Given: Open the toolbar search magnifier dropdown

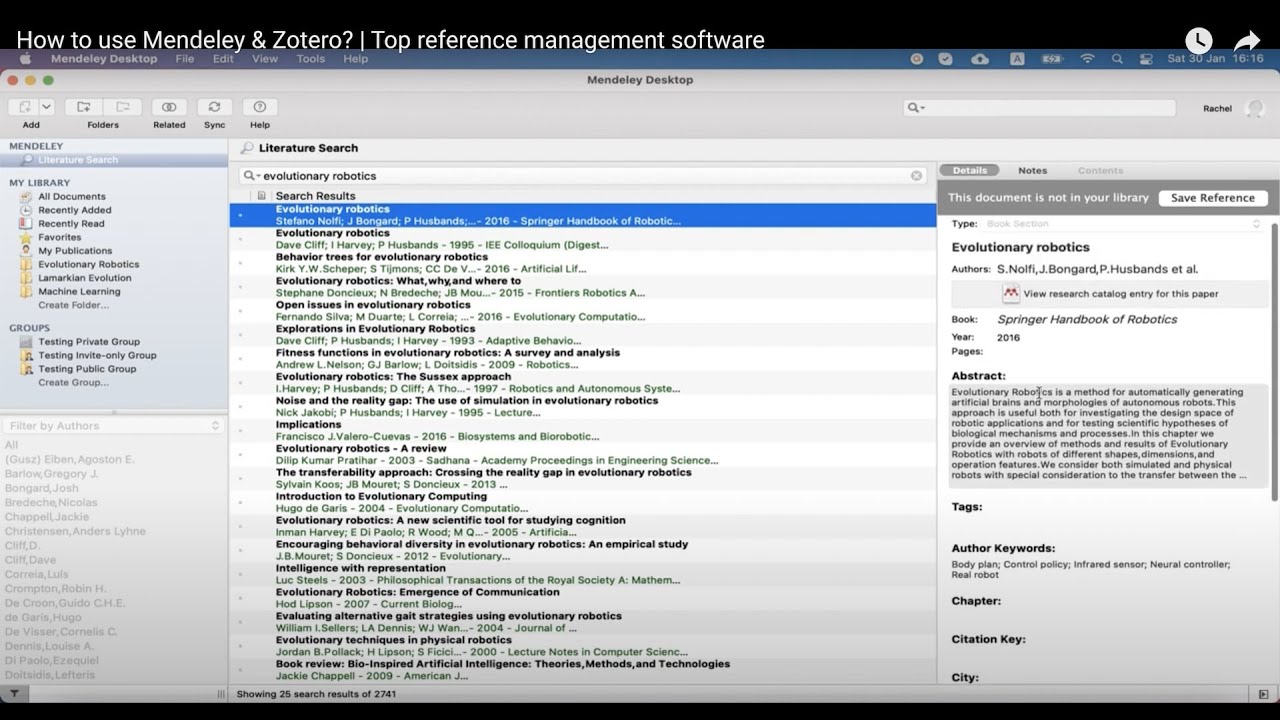Looking at the screenshot, I should point(915,108).
